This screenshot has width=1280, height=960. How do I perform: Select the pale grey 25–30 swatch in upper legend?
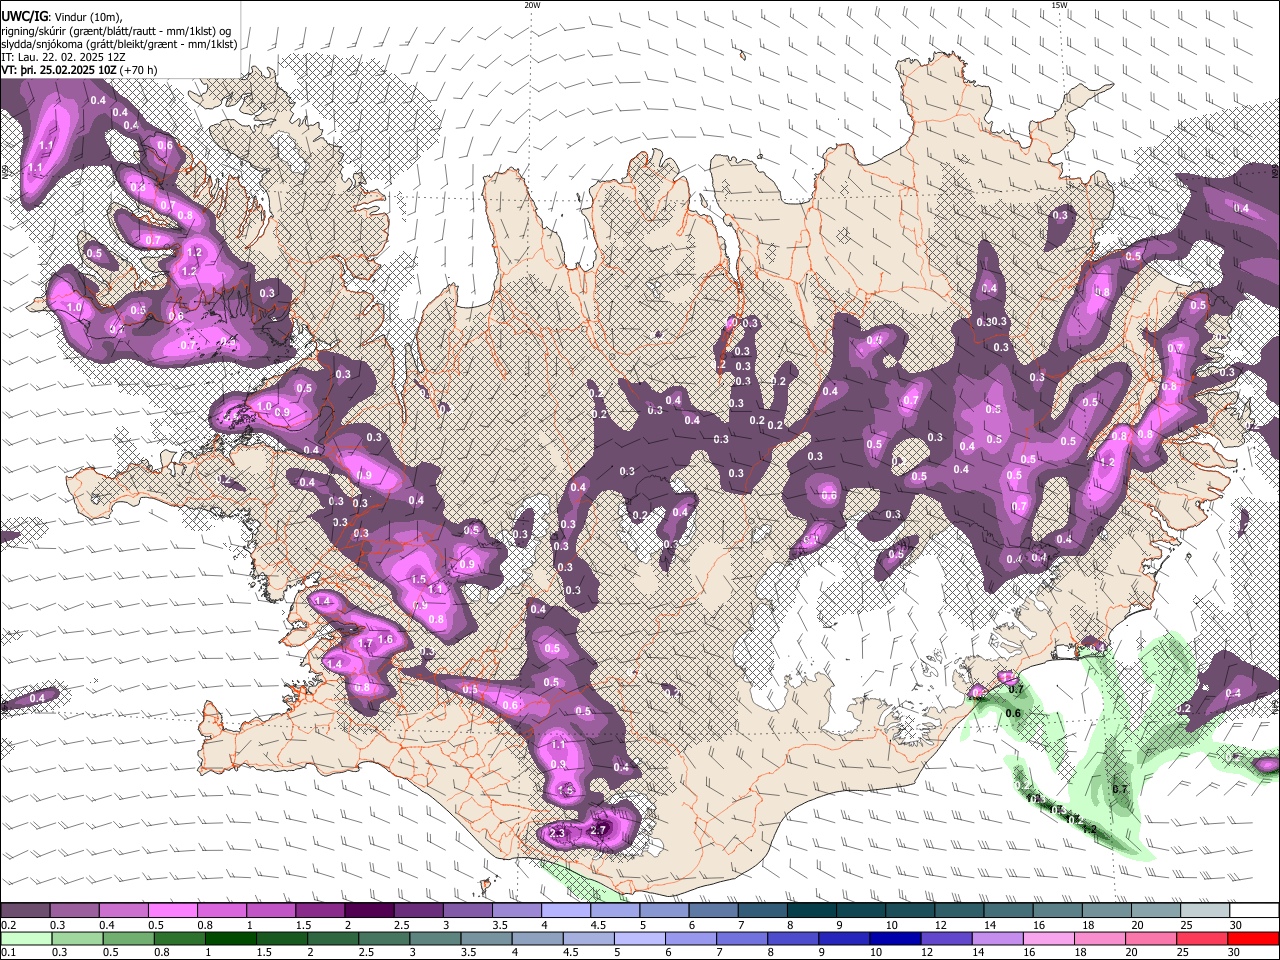[1206, 911]
